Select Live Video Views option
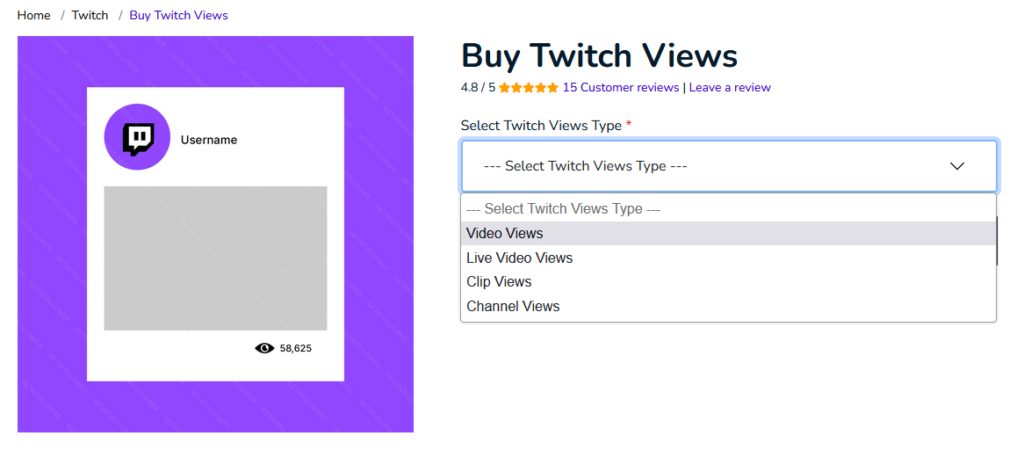The image size is (1024, 465). pyautogui.click(x=728, y=258)
